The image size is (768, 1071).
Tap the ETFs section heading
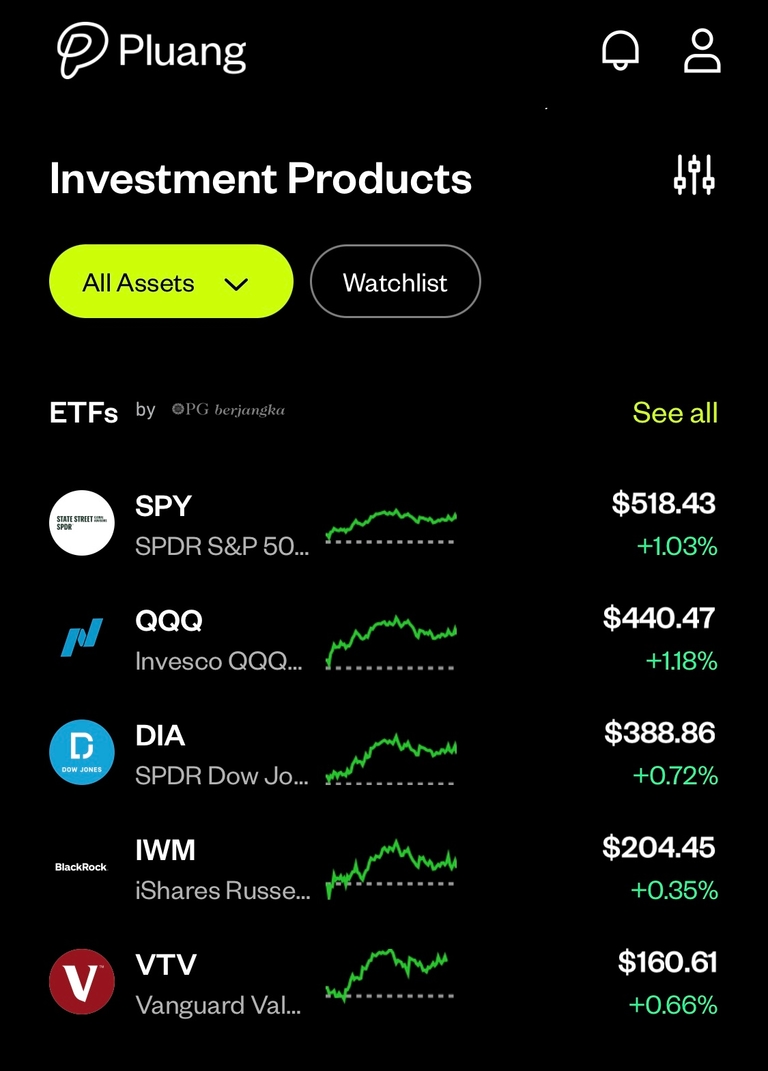click(83, 413)
